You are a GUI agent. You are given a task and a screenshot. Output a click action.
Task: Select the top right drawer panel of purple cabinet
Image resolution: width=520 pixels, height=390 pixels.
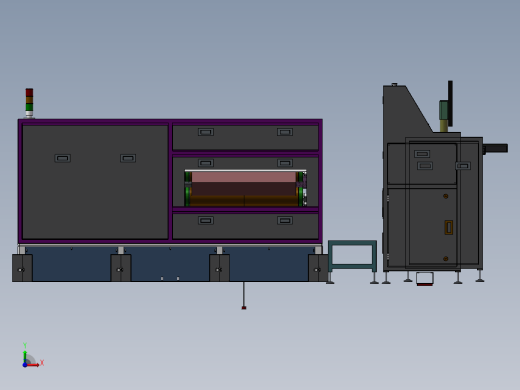click(245, 137)
